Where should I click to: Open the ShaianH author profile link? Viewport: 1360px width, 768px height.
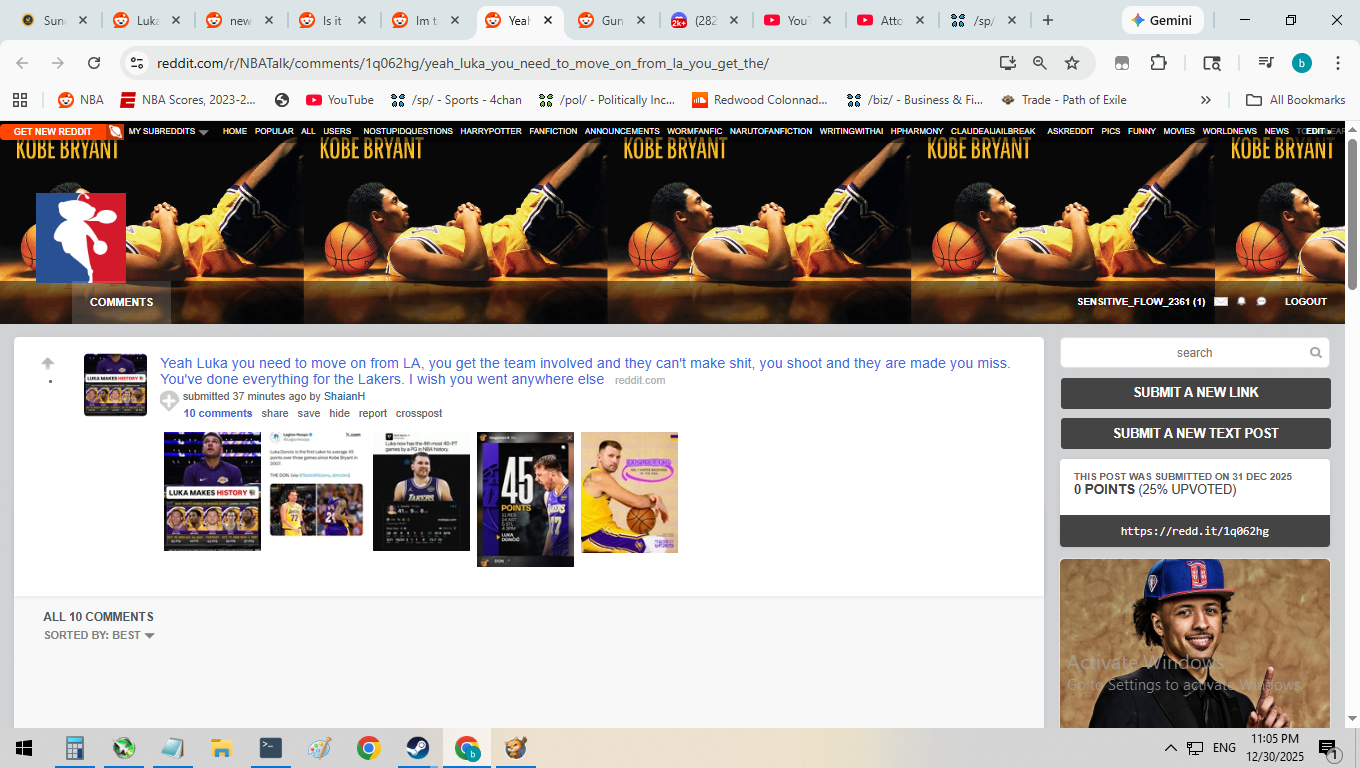344,396
